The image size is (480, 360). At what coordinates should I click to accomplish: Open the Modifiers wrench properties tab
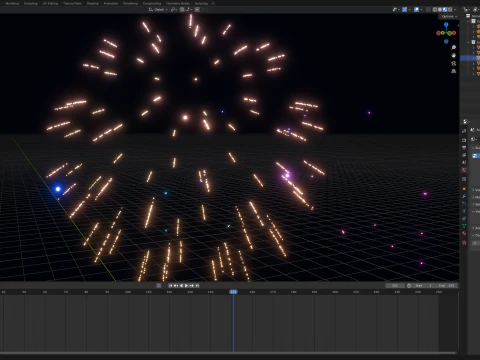coord(464,196)
